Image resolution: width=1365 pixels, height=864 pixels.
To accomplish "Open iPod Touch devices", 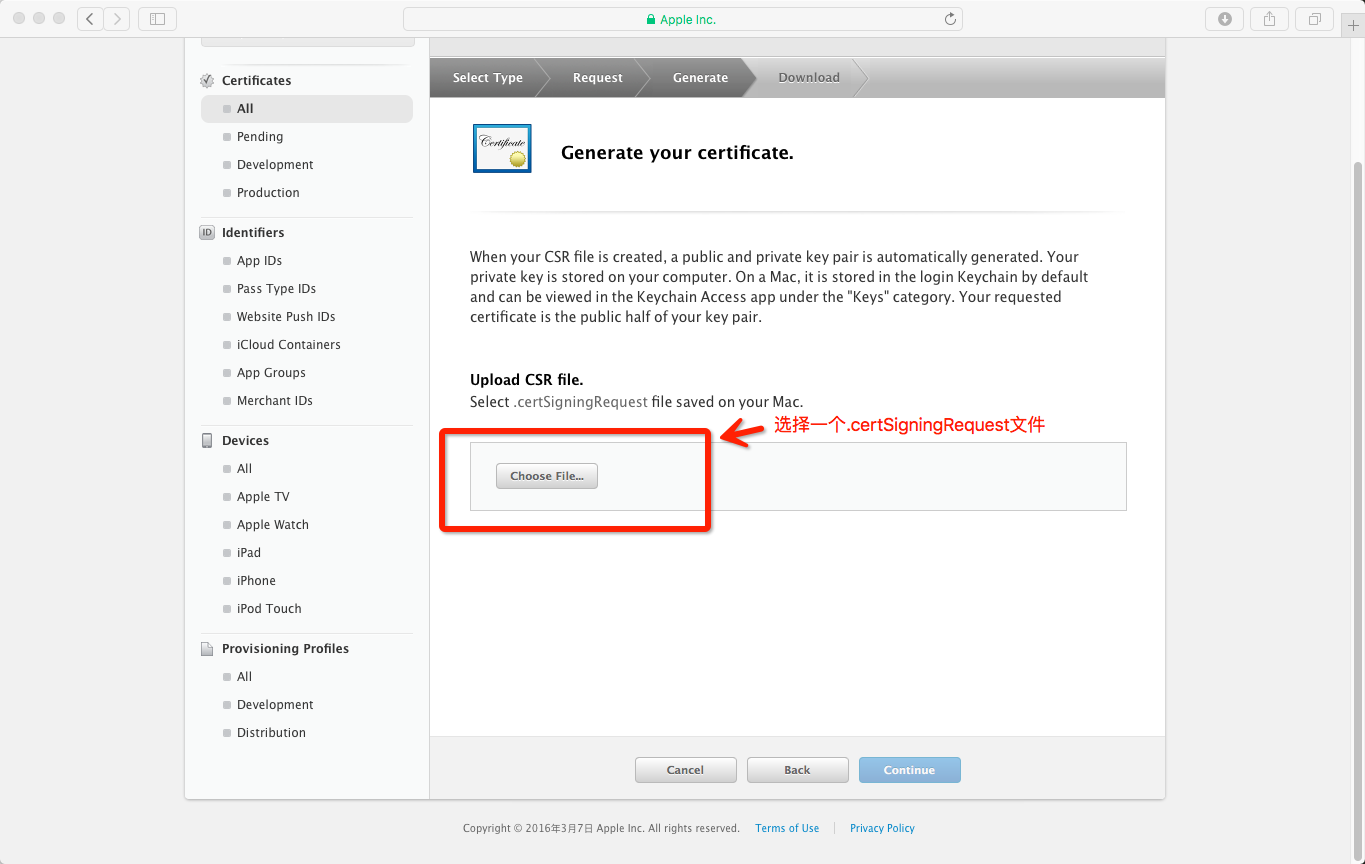I will coord(269,609).
